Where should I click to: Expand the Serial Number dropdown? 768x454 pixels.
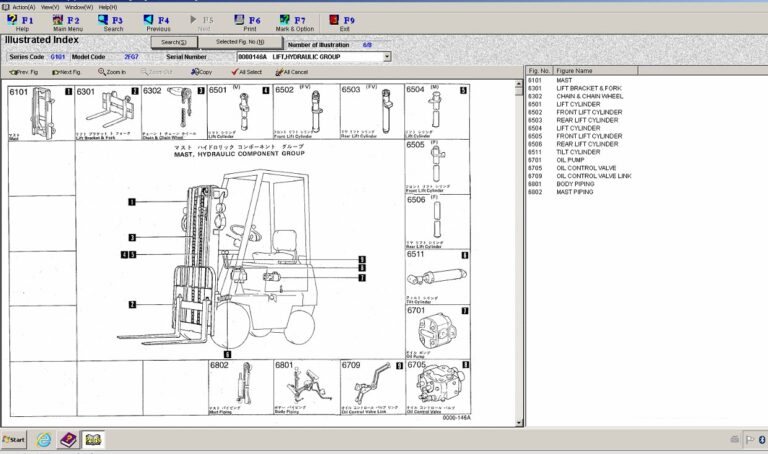pos(387,57)
